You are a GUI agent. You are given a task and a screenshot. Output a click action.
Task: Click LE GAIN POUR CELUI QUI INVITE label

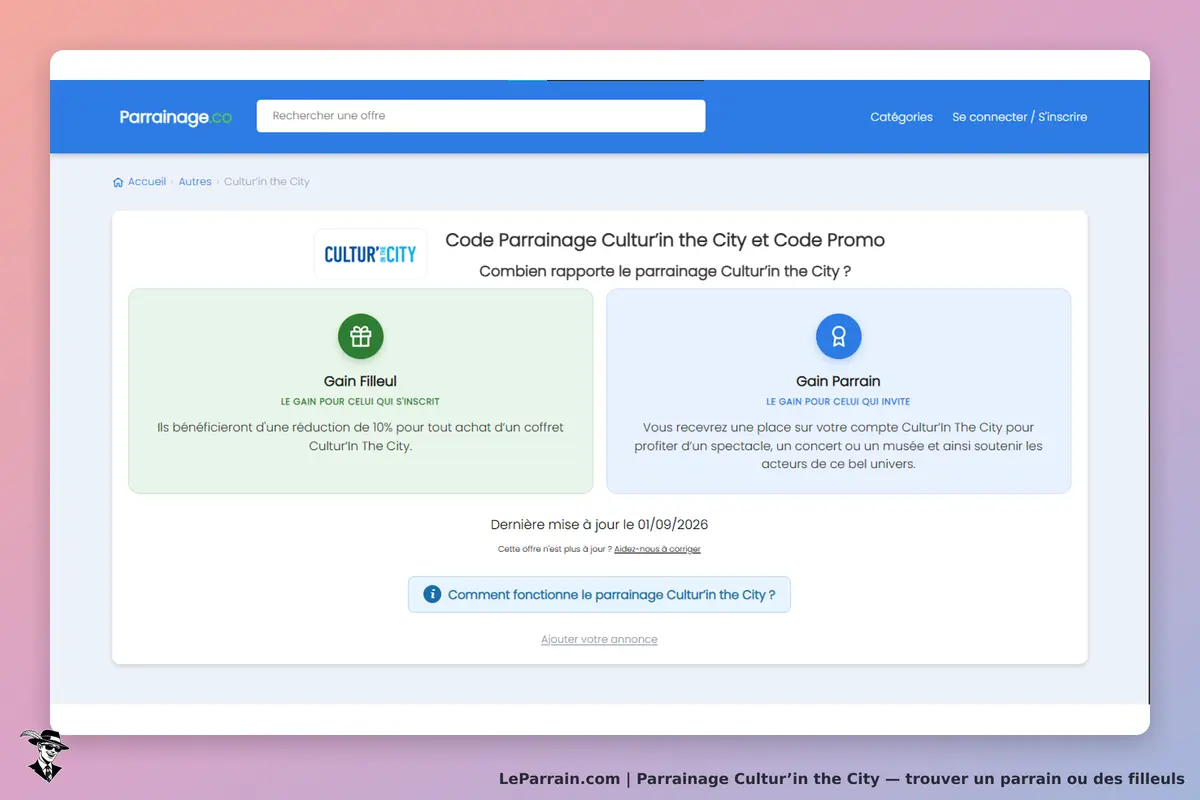(838, 401)
